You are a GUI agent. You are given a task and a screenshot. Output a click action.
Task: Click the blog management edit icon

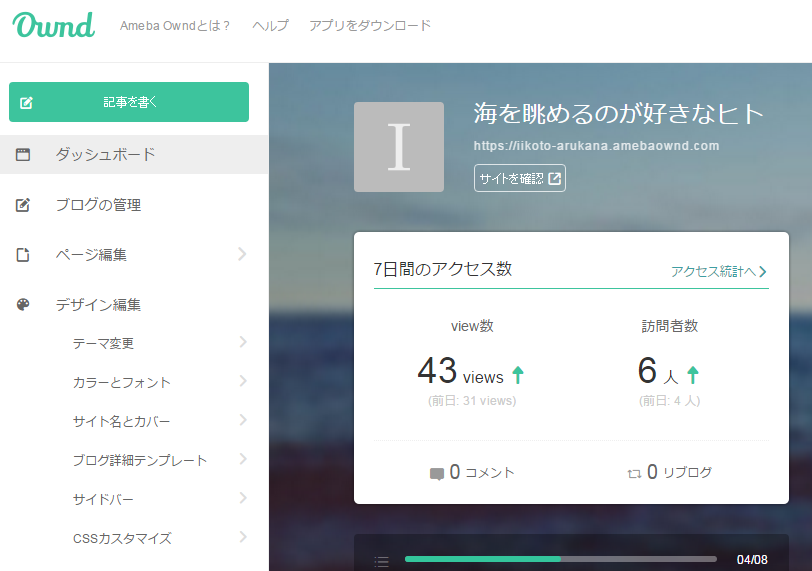click(x=23, y=204)
